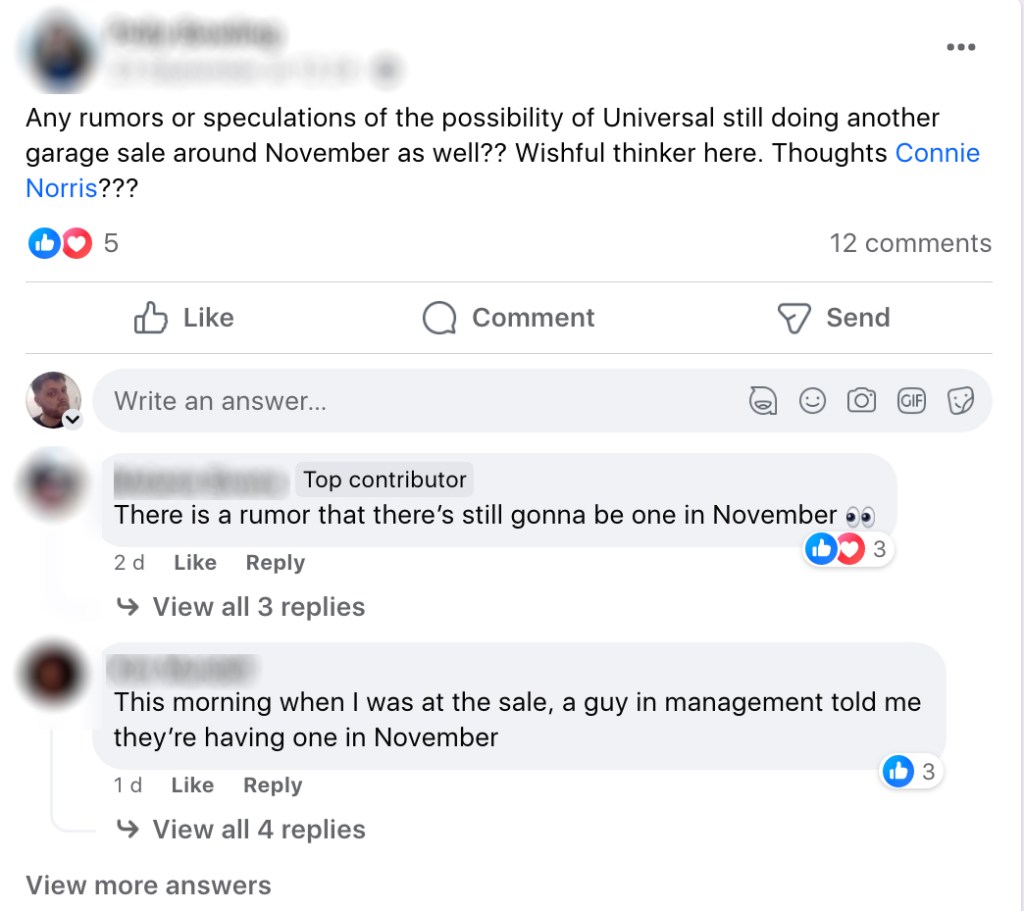The height and width of the screenshot is (911, 1024).
Task: Like the comment about the guy in management
Action: click(192, 786)
